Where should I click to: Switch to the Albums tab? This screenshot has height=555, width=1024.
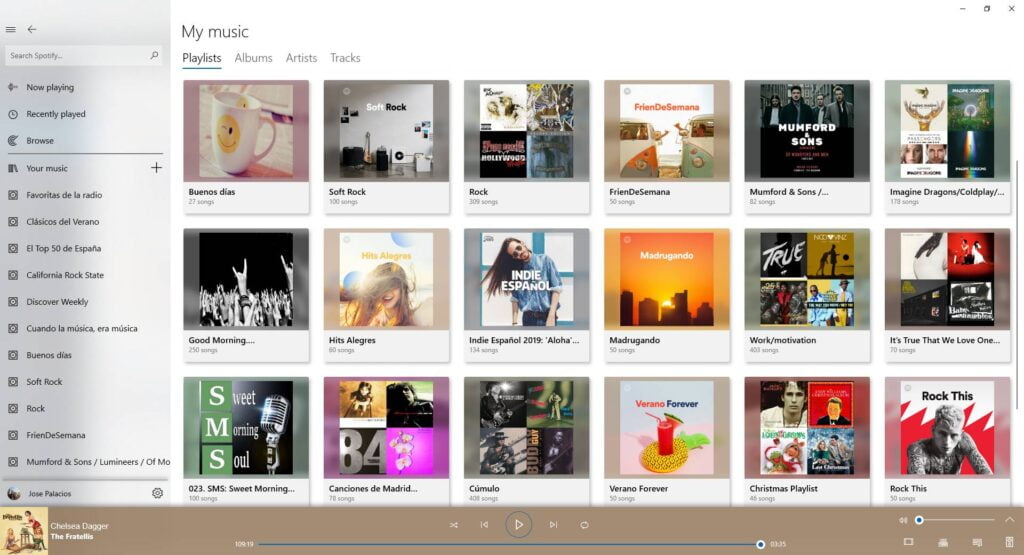click(253, 58)
